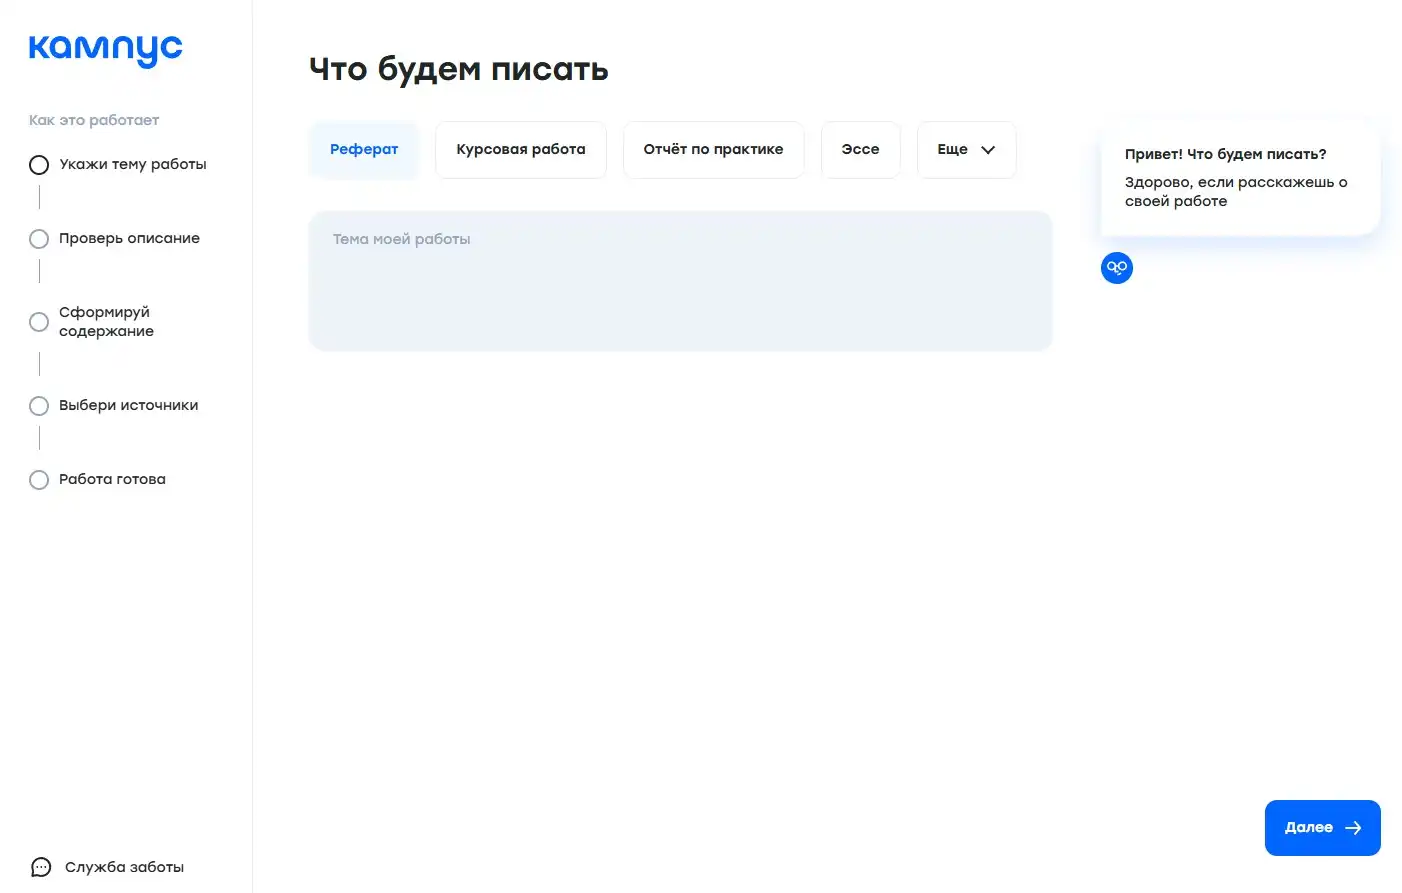Click the 'Что будем писать' page title
Screen dimensions: 1402x893
click(x=459, y=69)
